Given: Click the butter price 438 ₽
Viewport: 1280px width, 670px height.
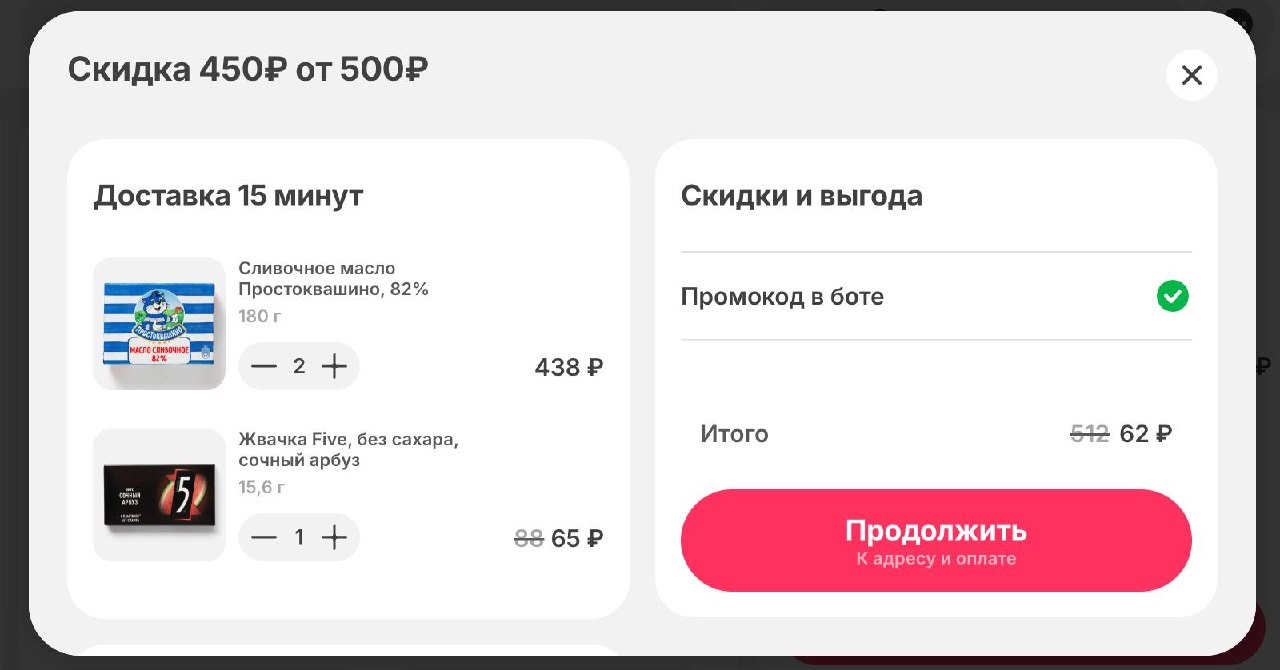Looking at the screenshot, I should click(x=568, y=368).
